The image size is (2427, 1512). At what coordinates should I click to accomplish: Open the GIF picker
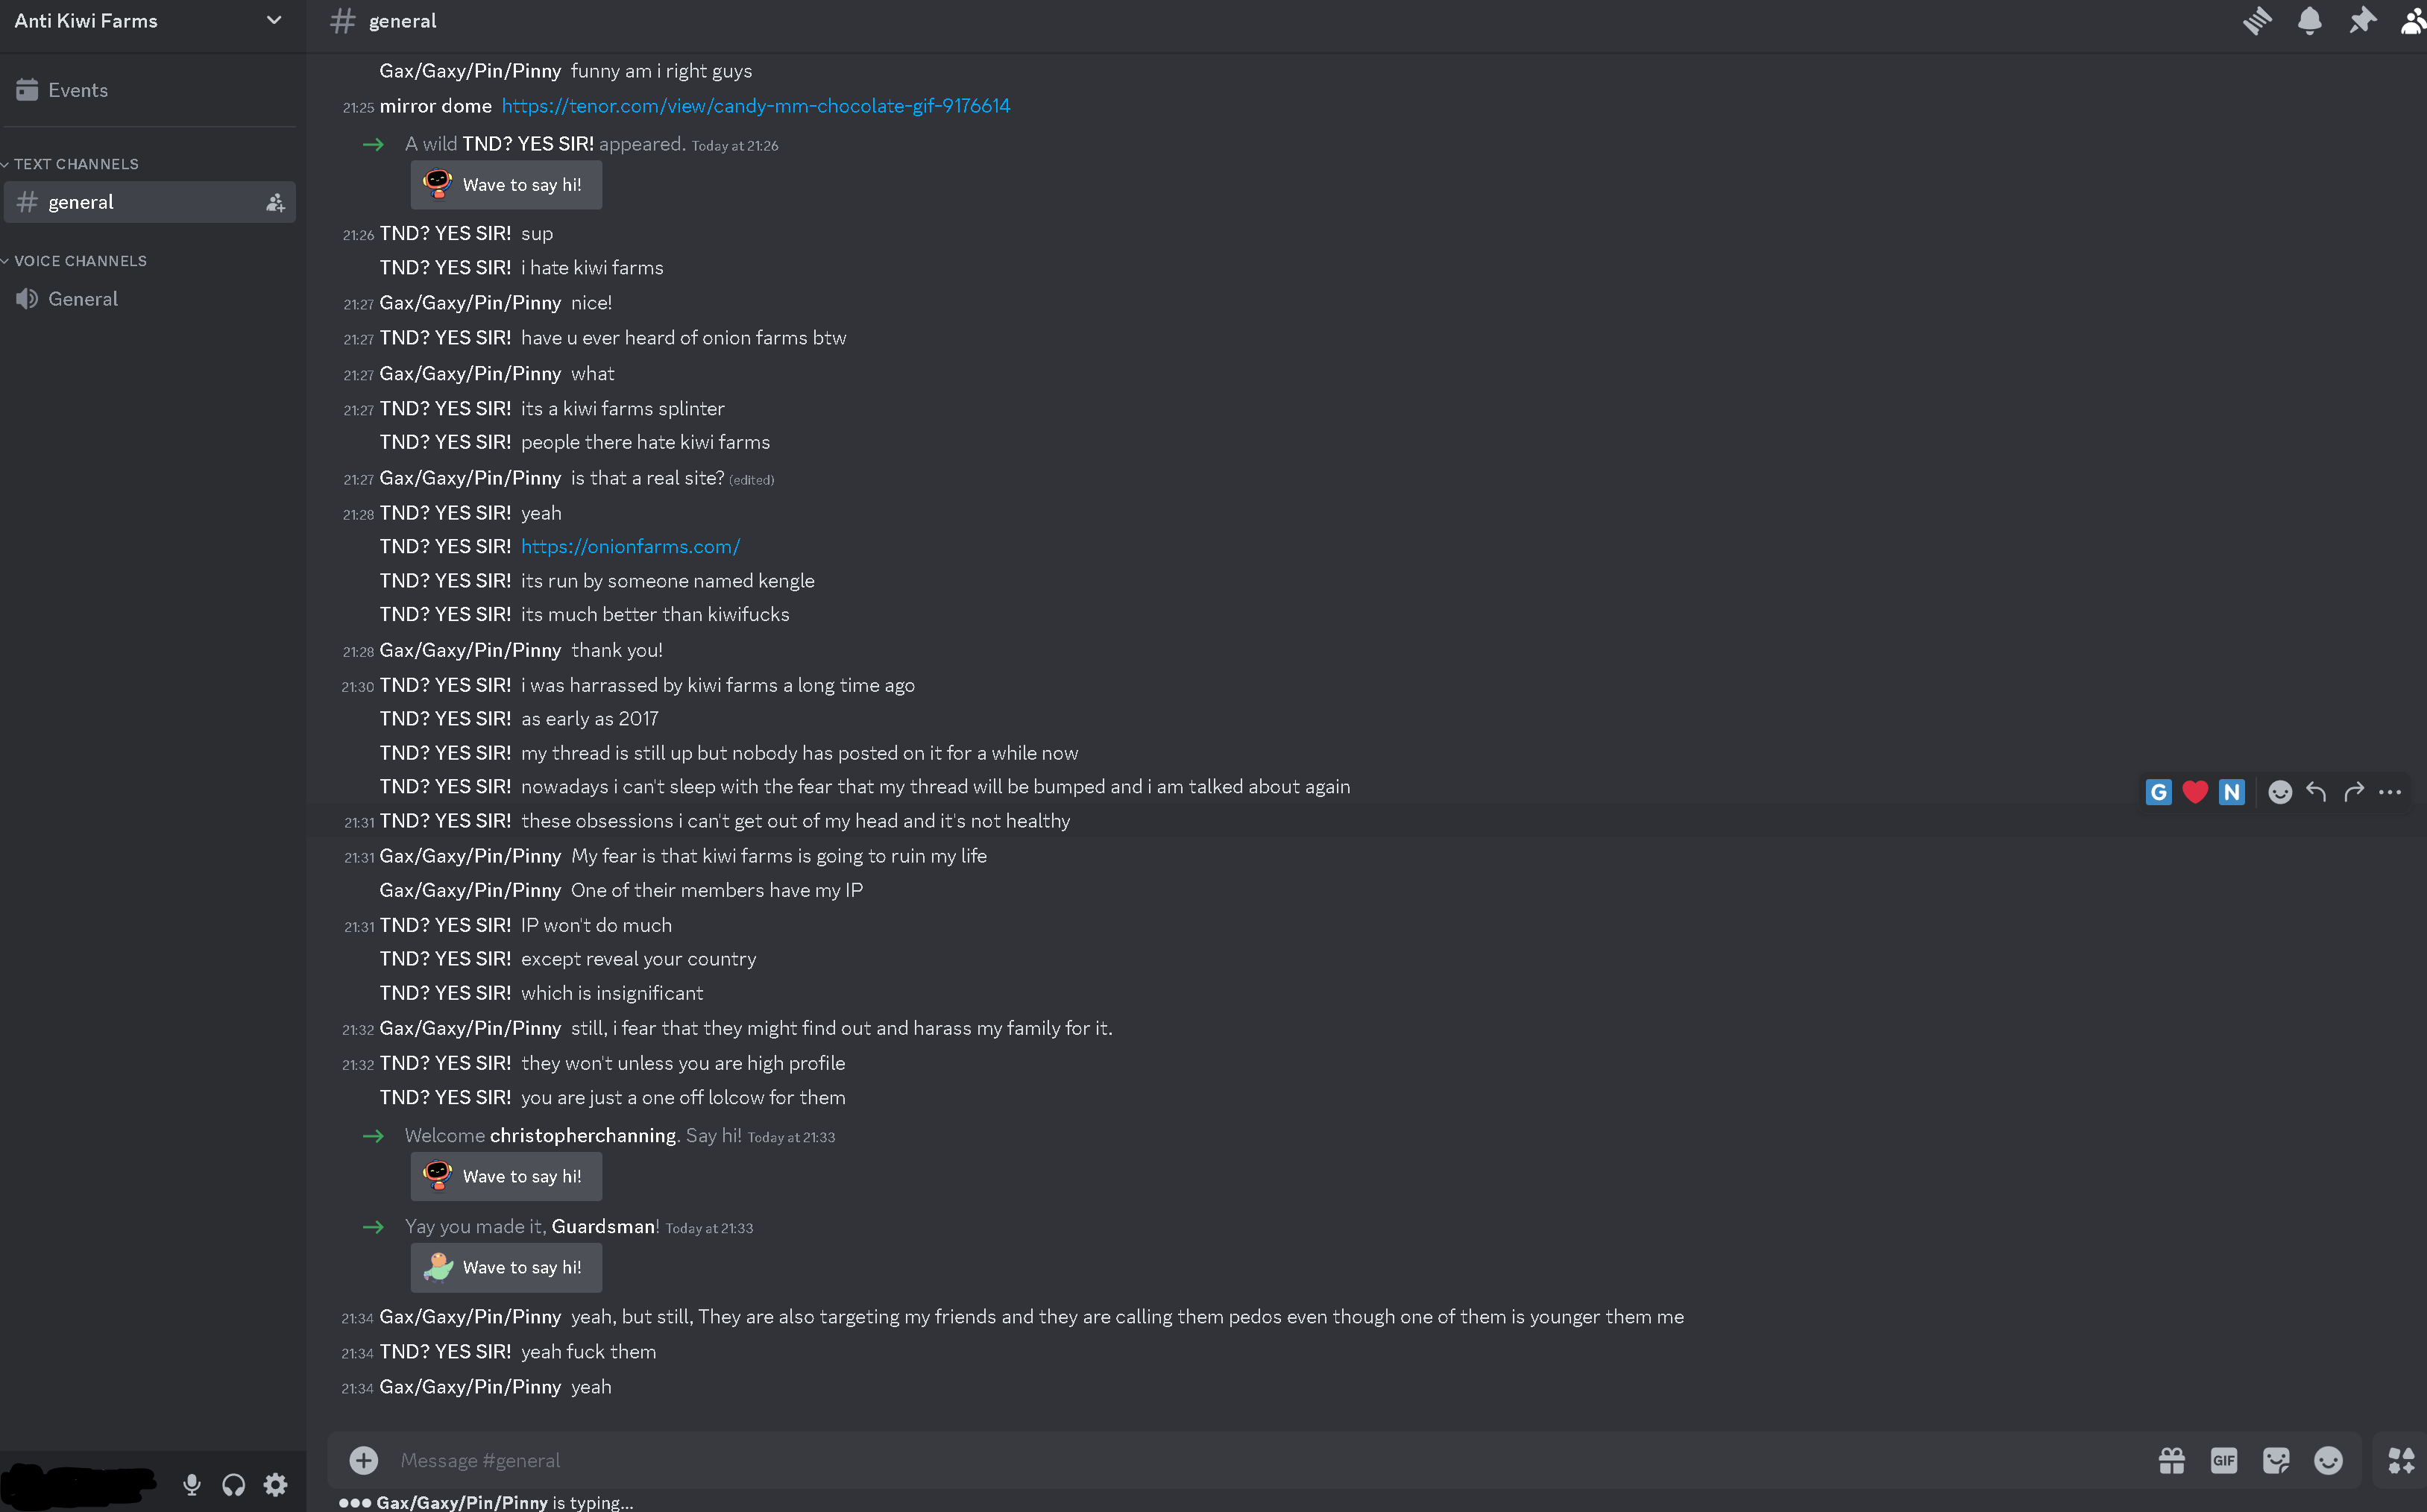coord(2223,1461)
